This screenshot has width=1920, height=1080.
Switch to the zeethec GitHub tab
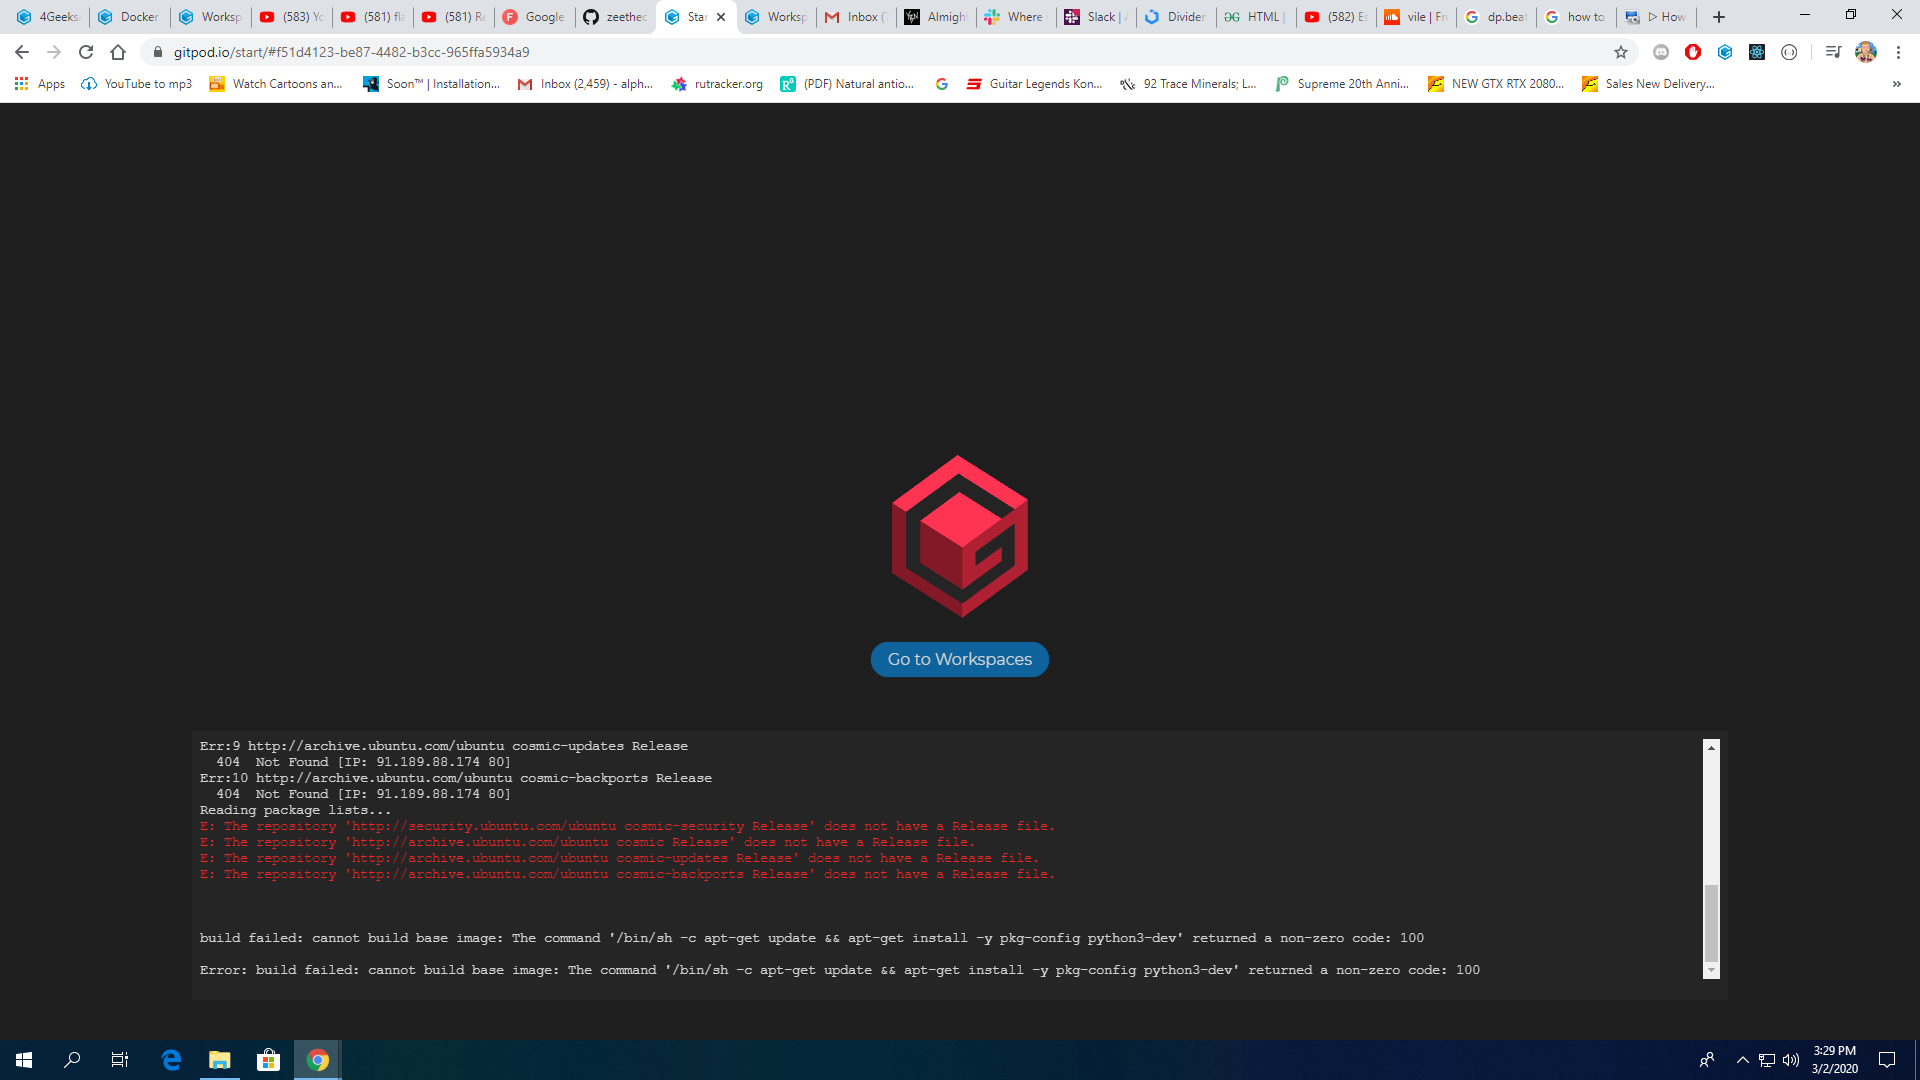point(616,17)
